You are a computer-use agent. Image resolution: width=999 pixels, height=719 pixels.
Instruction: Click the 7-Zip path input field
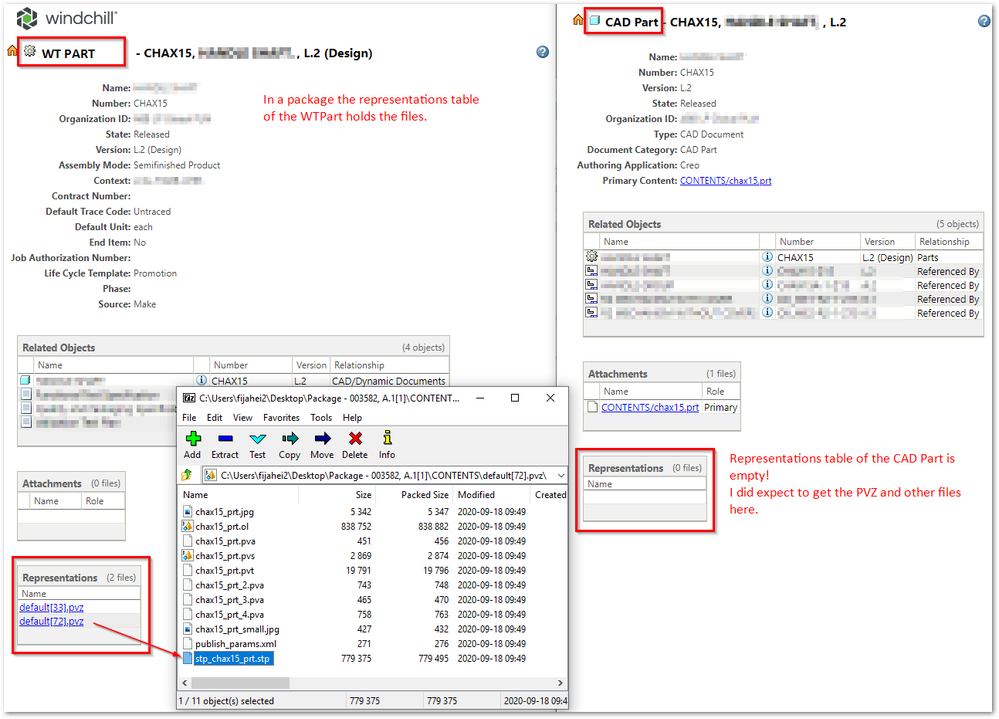(x=384, y=475)
